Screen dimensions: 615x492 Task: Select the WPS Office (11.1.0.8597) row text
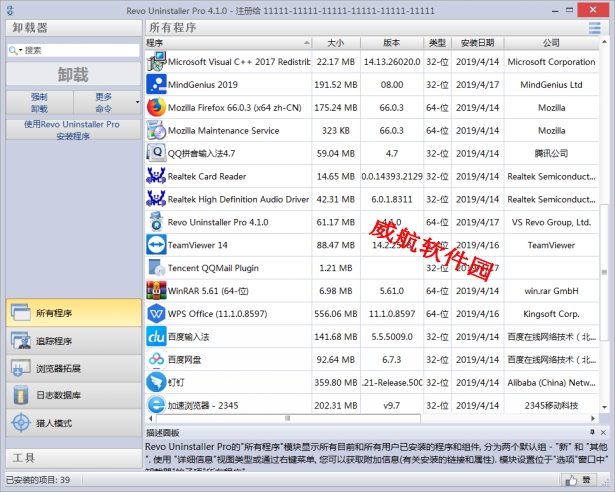point(218,314)
